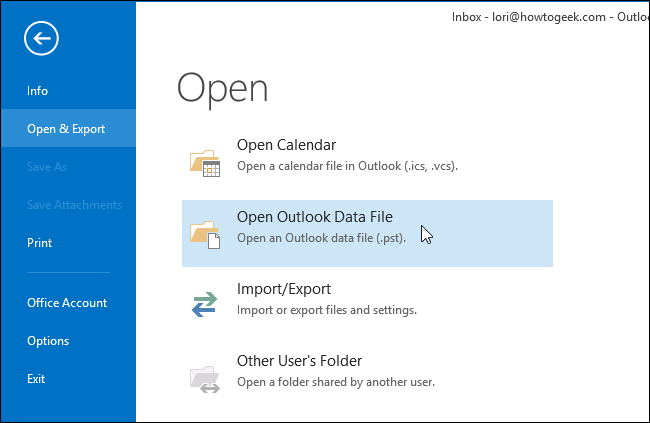Go to the Info section
The height and width of the screenshot is (423, 650).
click(38, 91)
